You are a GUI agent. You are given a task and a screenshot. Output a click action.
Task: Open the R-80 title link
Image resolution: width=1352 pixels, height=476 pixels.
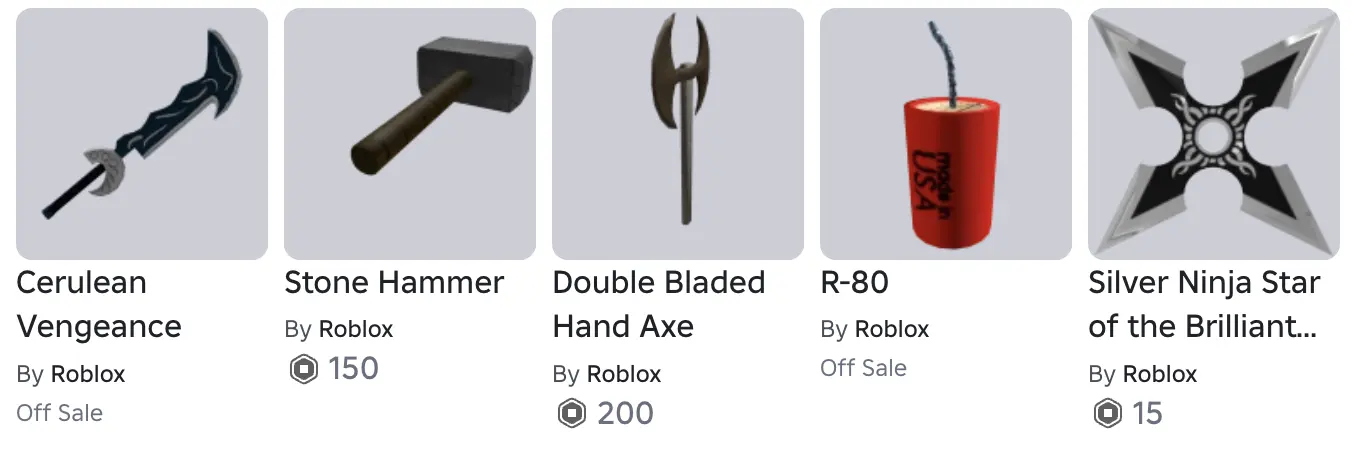855,283
